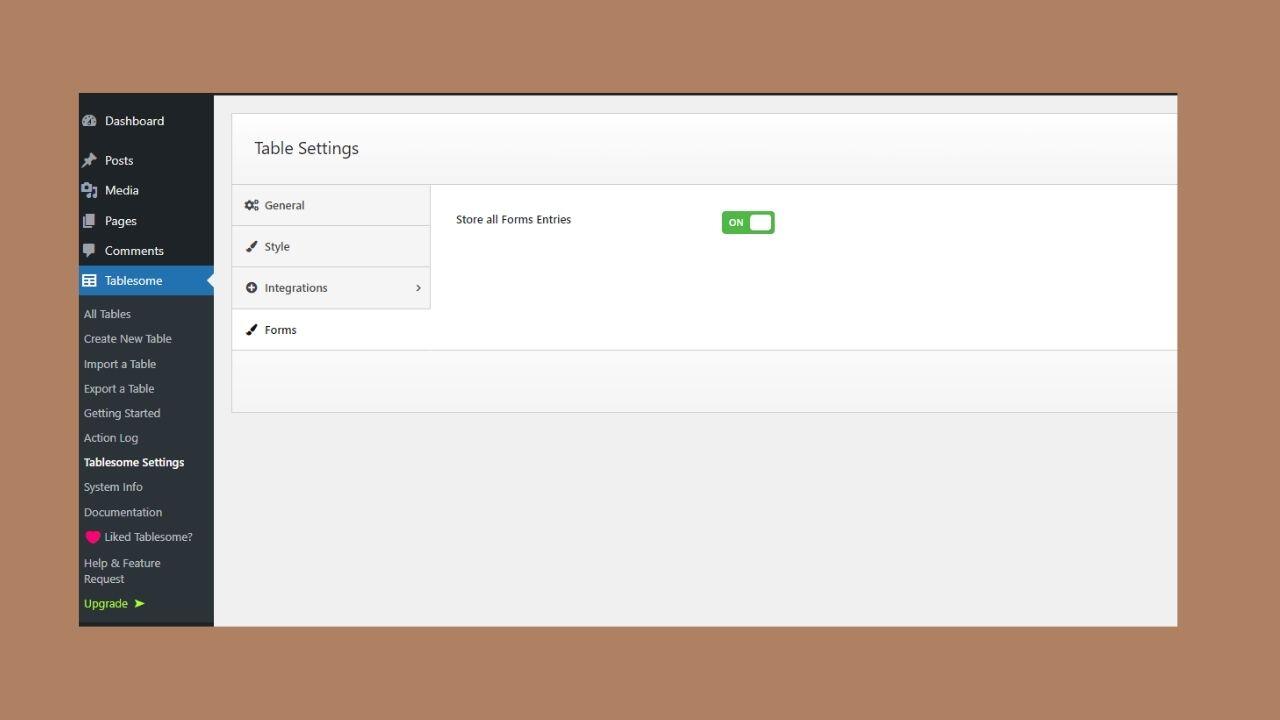Switch to the Forms settings tab
The image size is (1280, 720).
pyautogui.click(x=280, y=330)
